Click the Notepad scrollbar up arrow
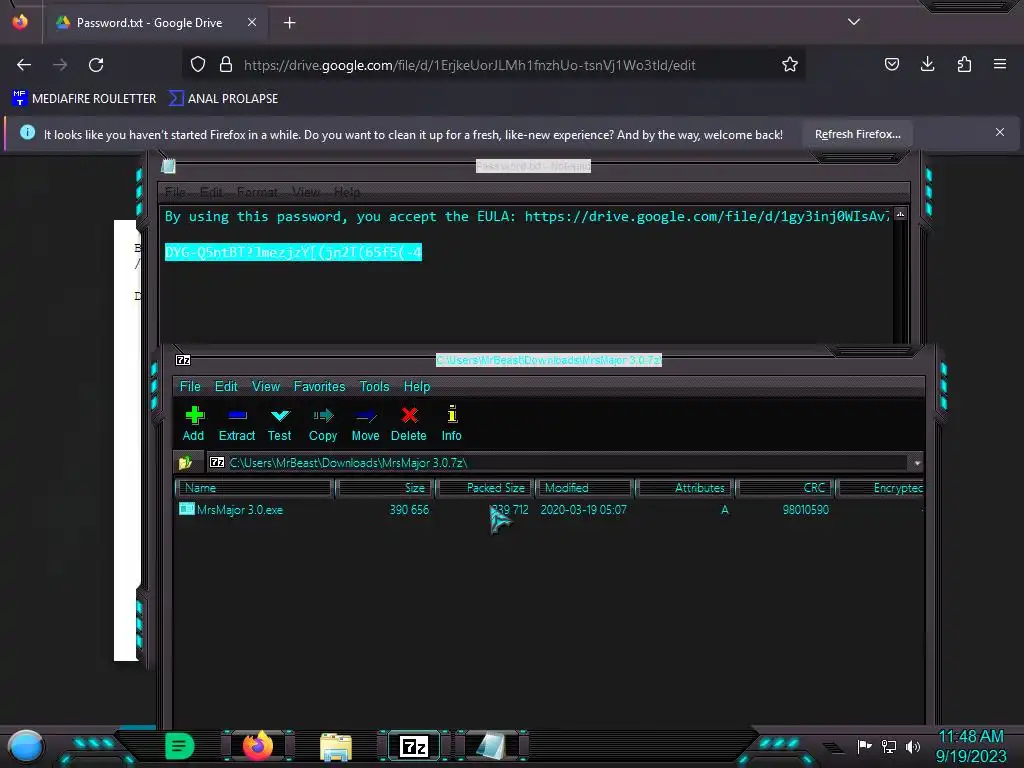This screenshot has width=1024, height=768. coord(901,214)
